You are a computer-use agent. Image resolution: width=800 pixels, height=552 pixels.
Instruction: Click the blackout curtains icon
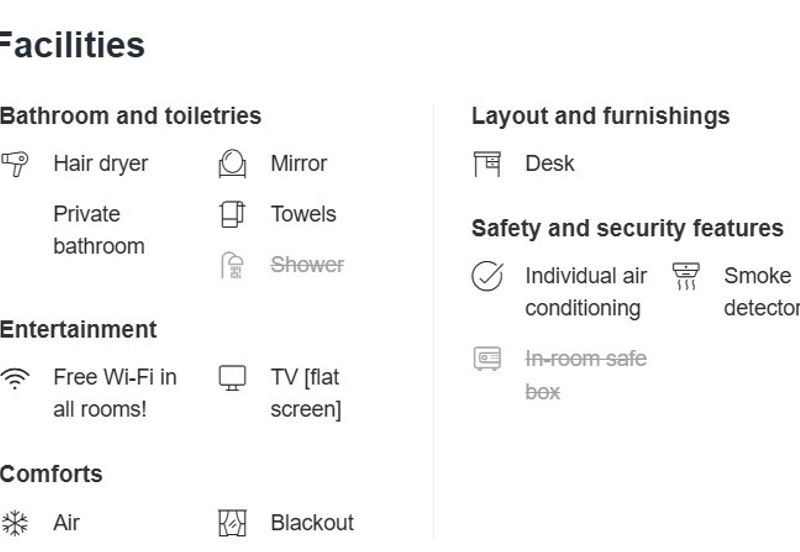point(232,523)
